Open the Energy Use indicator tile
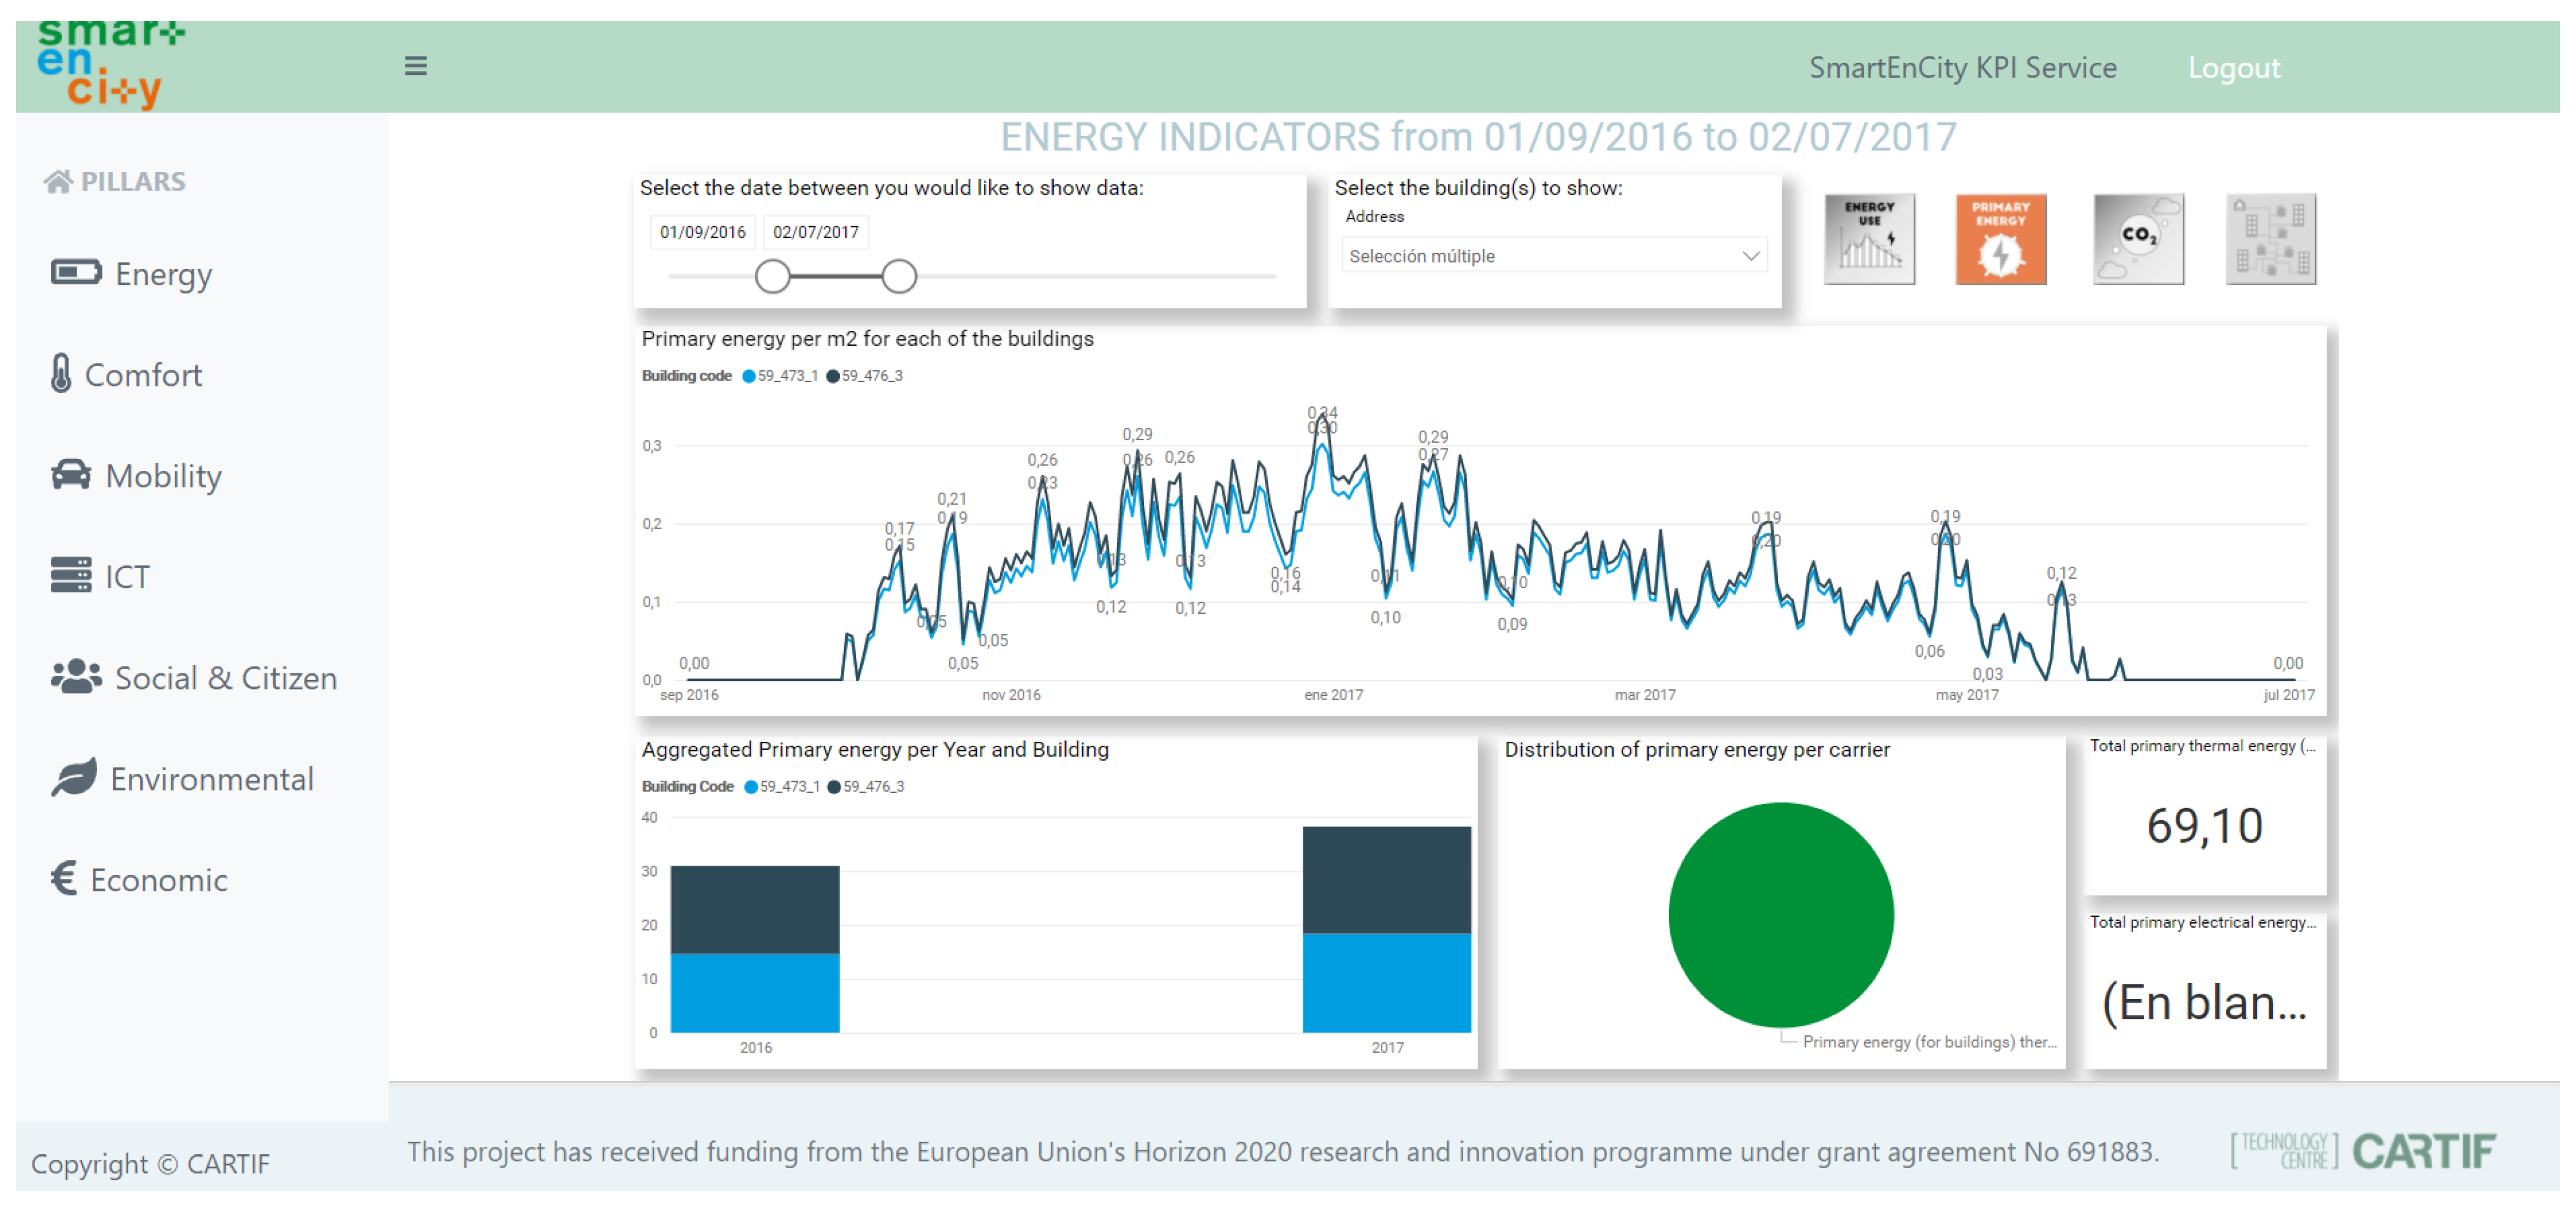Image resolution: width=2576 pixels, height=1211 pixels. (1869, 239)
